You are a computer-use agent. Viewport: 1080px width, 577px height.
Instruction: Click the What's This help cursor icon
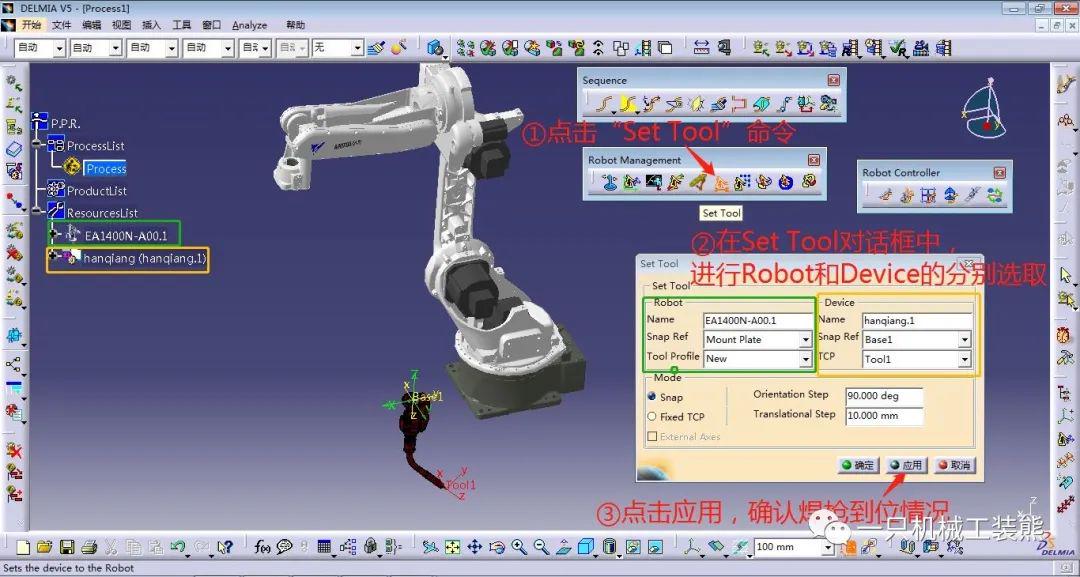[224, 547]
